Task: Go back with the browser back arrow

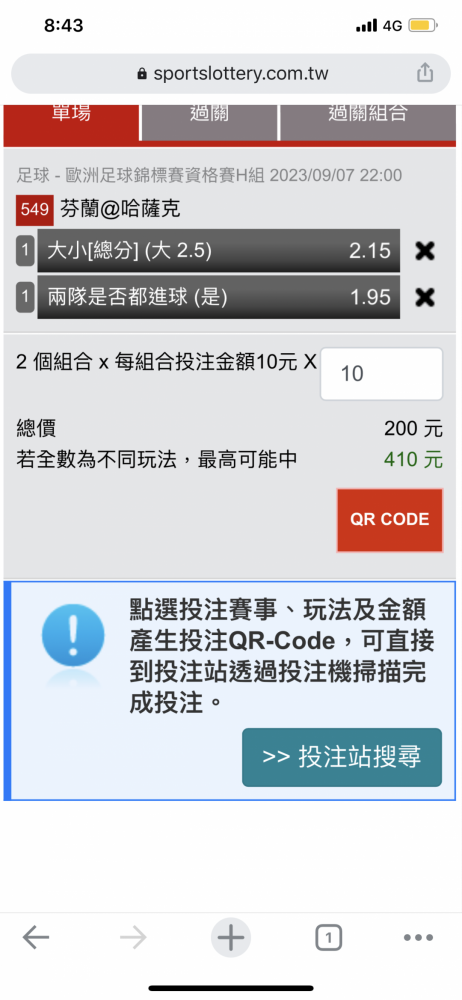Action: click(x=36, y=938)
